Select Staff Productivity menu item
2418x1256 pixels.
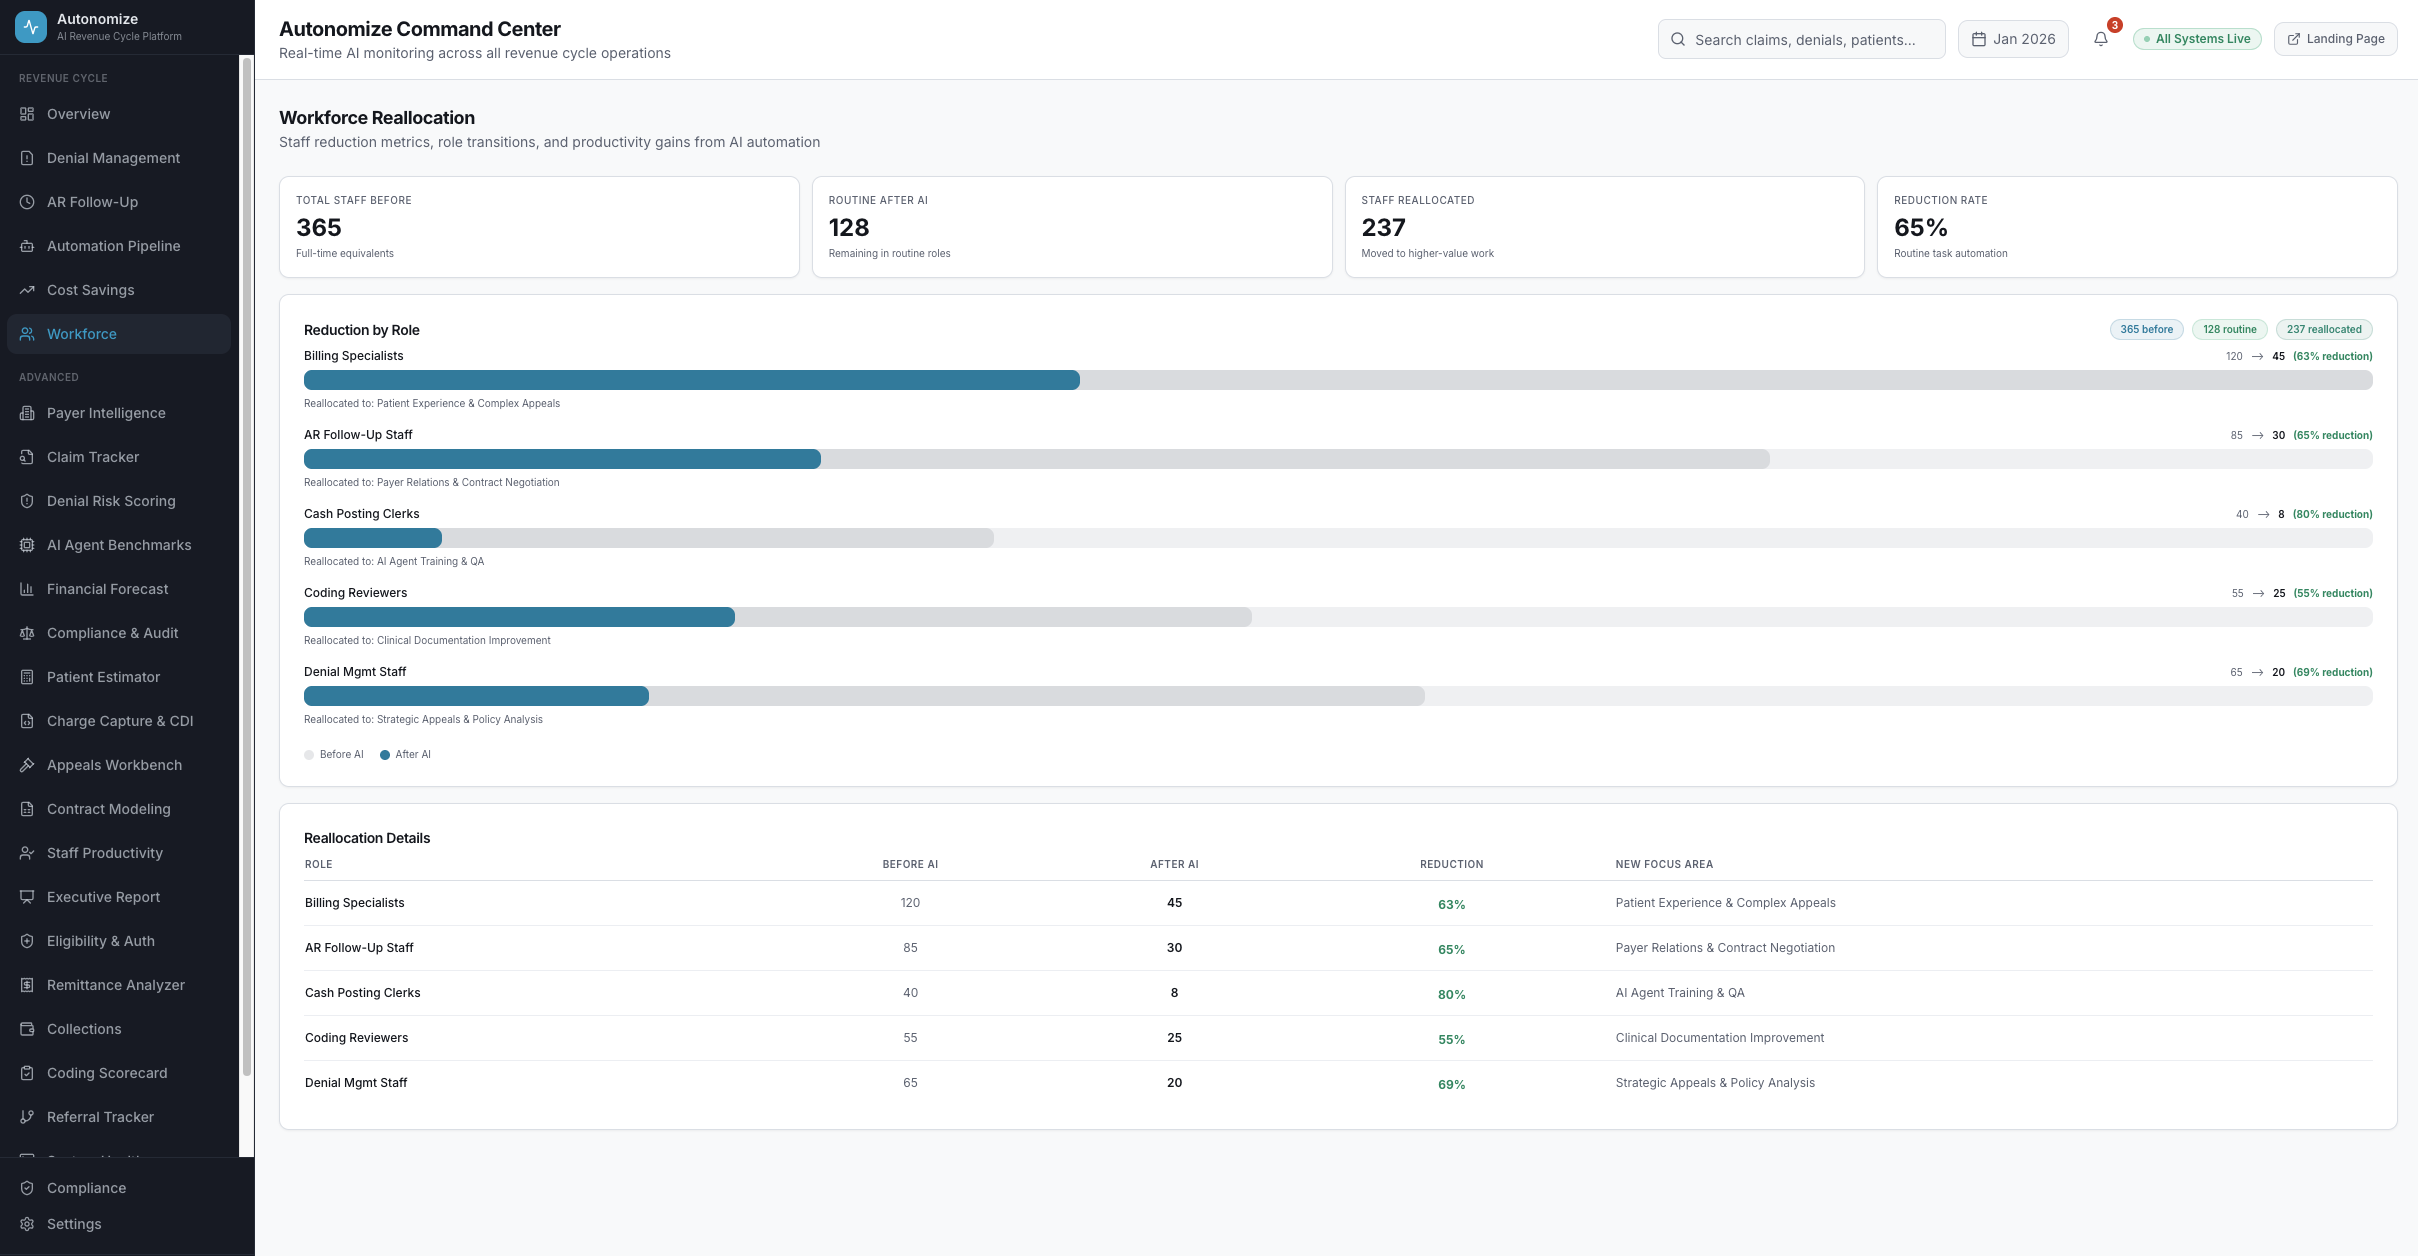coord(104,853)
